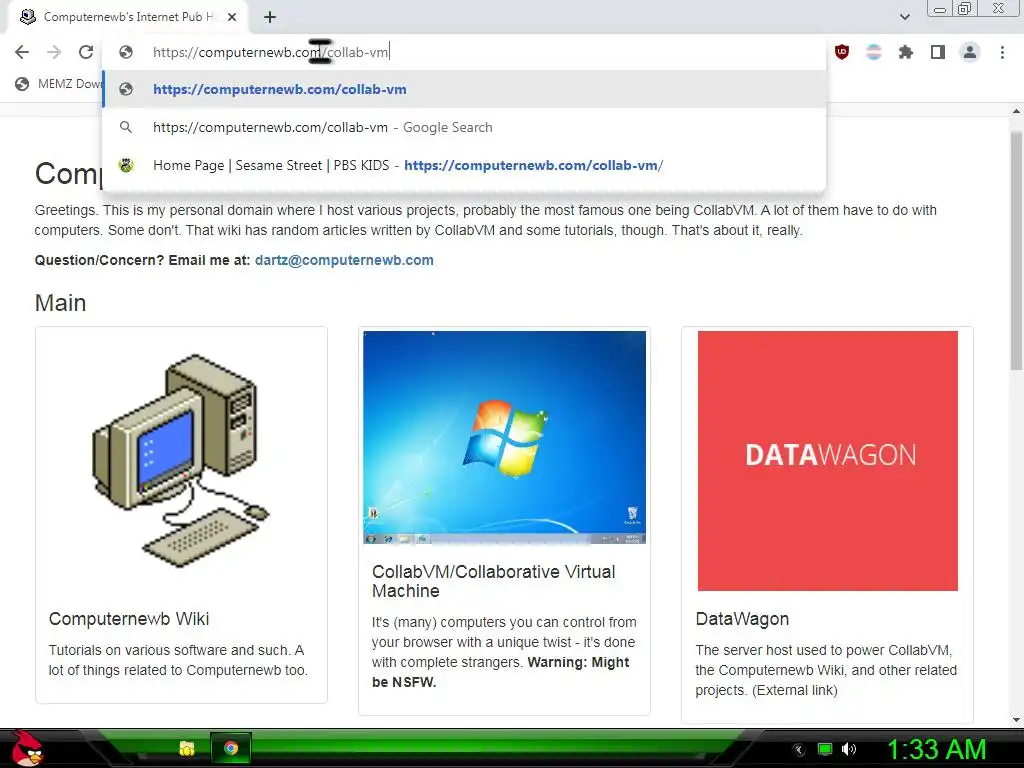Select the Sesame Street PBS KIDS suggestion
This screenshot has width=1024, height=768.
pos(464,165)
